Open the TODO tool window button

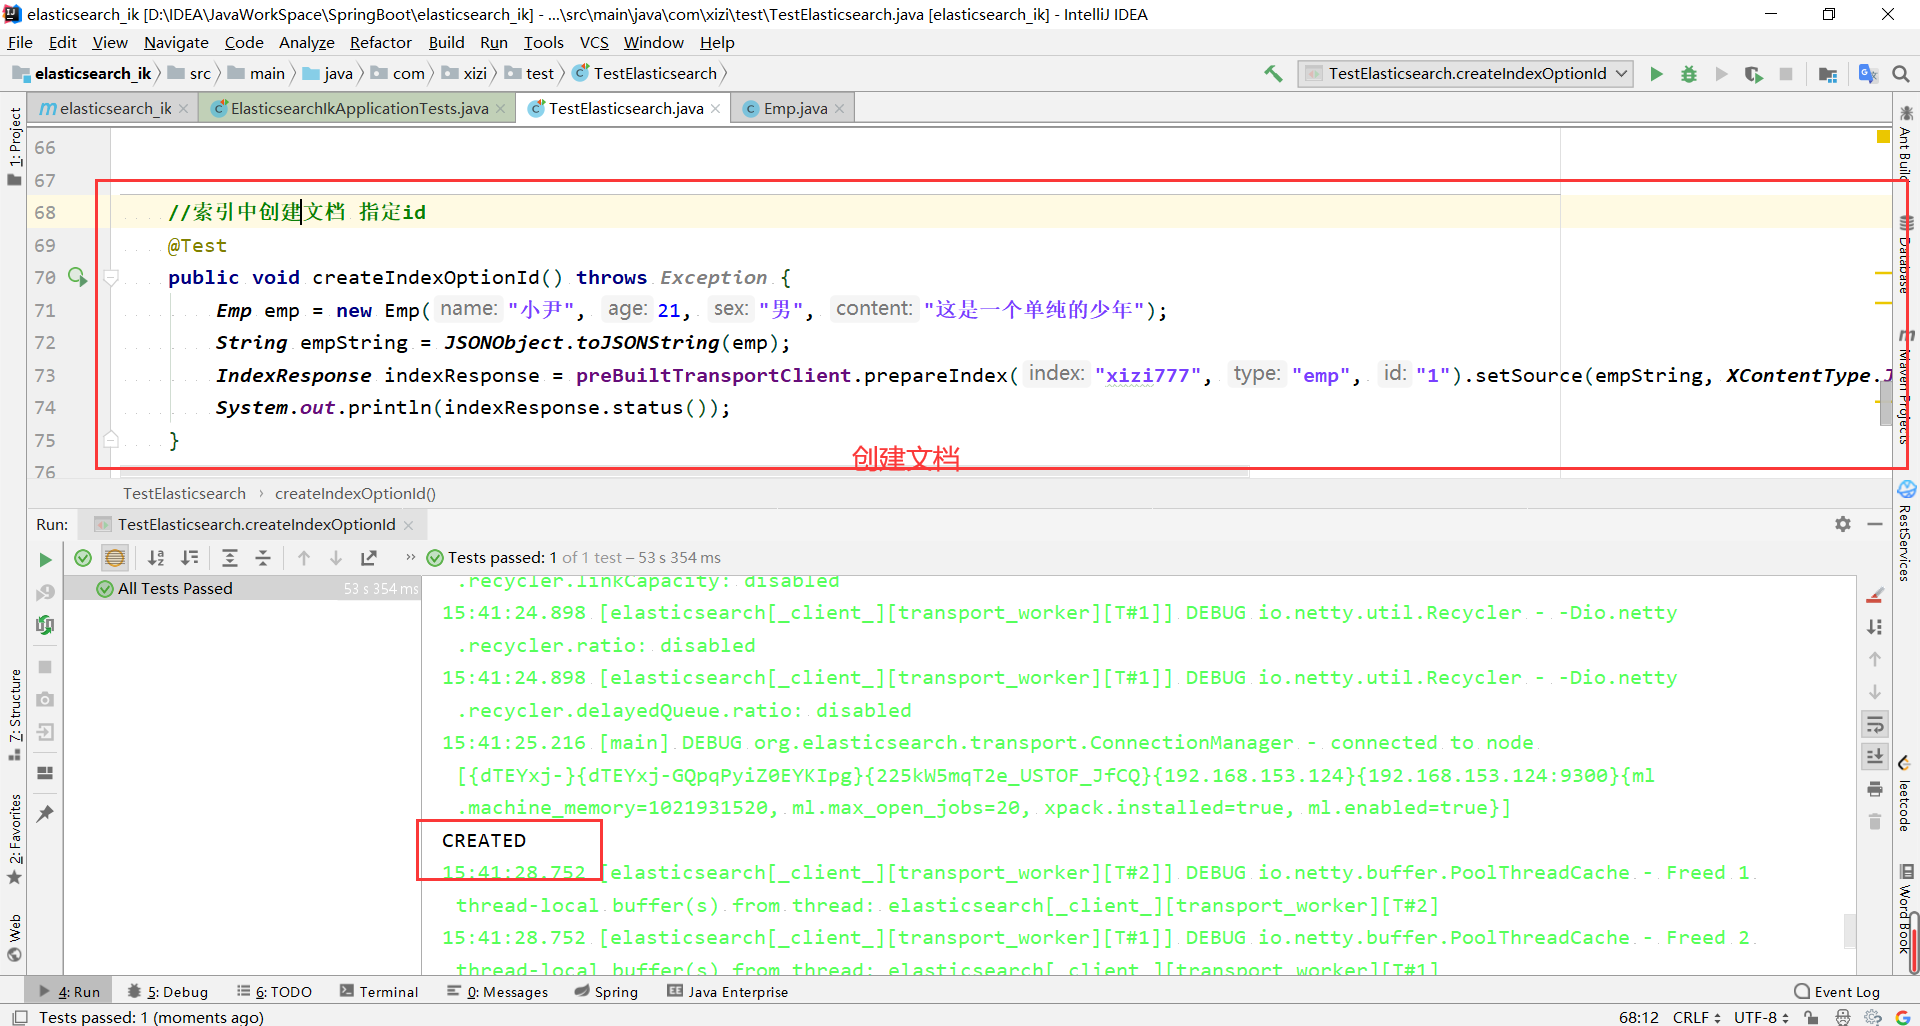pos(274,992)
